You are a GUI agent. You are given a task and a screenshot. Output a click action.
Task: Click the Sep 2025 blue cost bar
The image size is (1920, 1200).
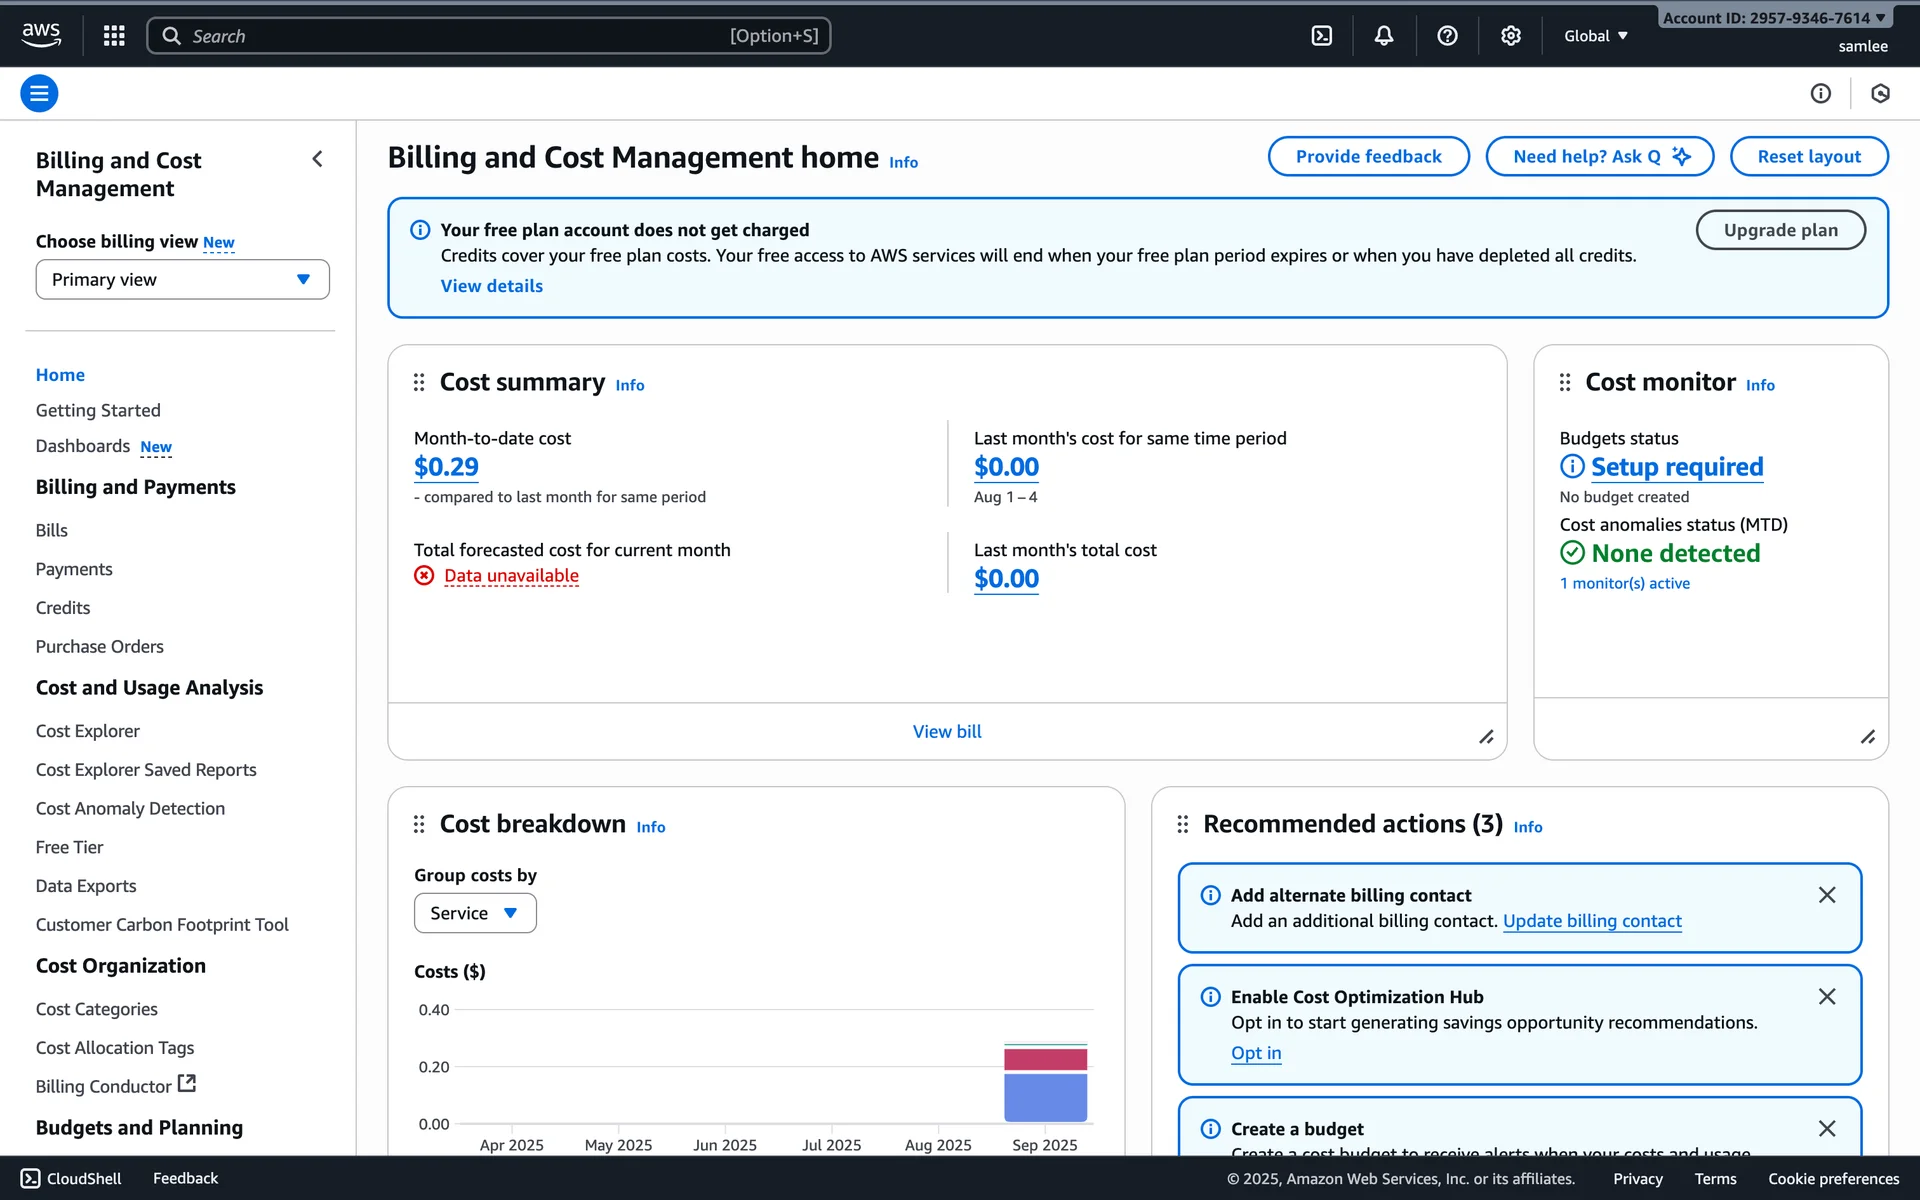[x=1045, y=1097]
